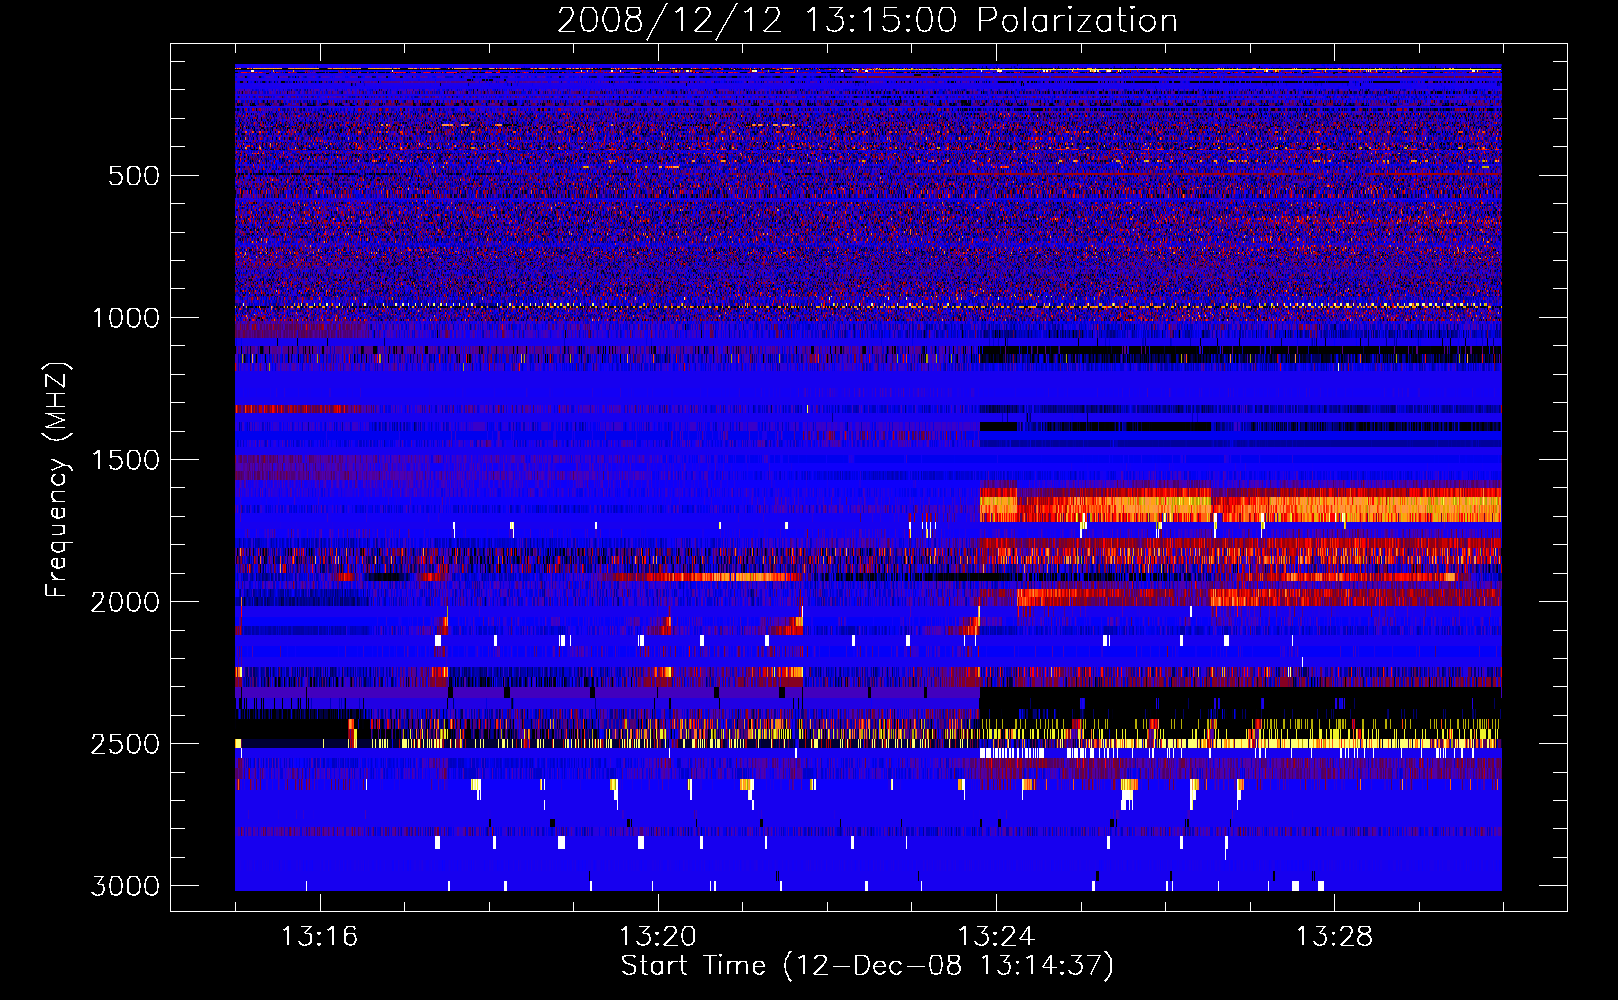This screenshot has height=1000, width=1618.
Task: Click the 2000 frequency tick label
Action: (x=125, y=602)
